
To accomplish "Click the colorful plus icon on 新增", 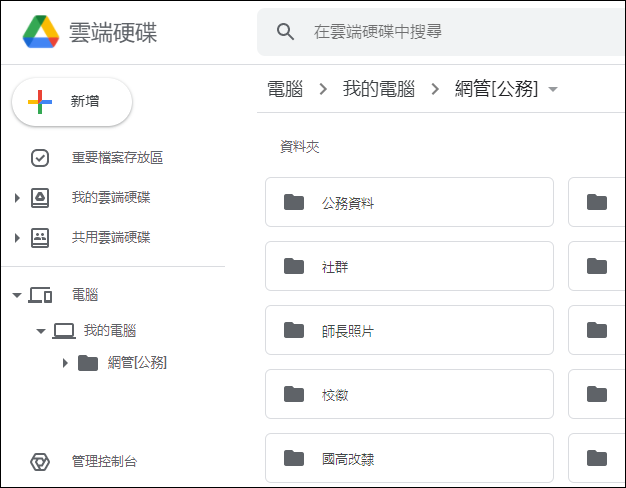I will coord(40,101).
